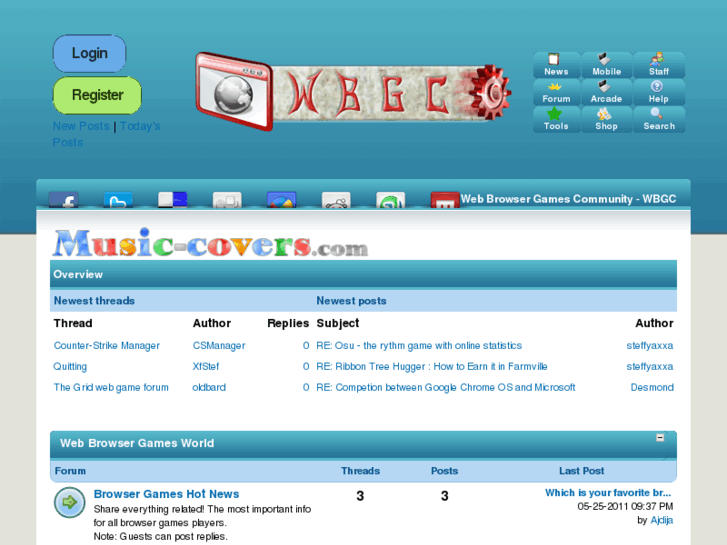Open Tools with green star icon

[556, 120]
